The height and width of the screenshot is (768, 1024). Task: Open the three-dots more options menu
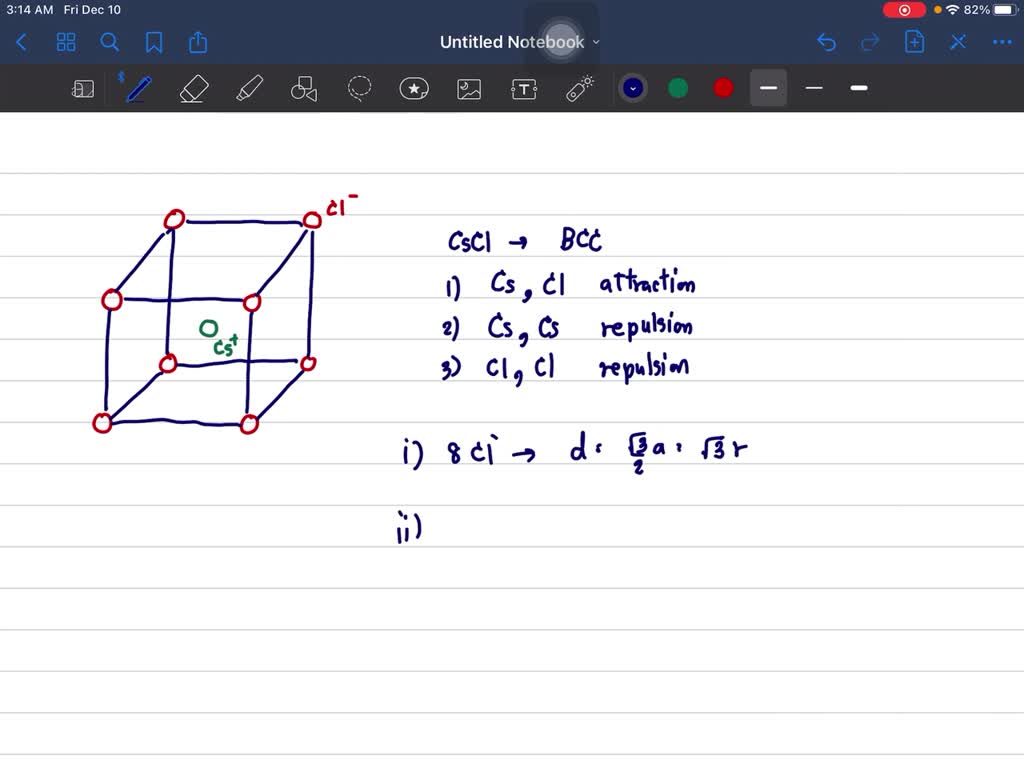click(x=1001, y=42)
